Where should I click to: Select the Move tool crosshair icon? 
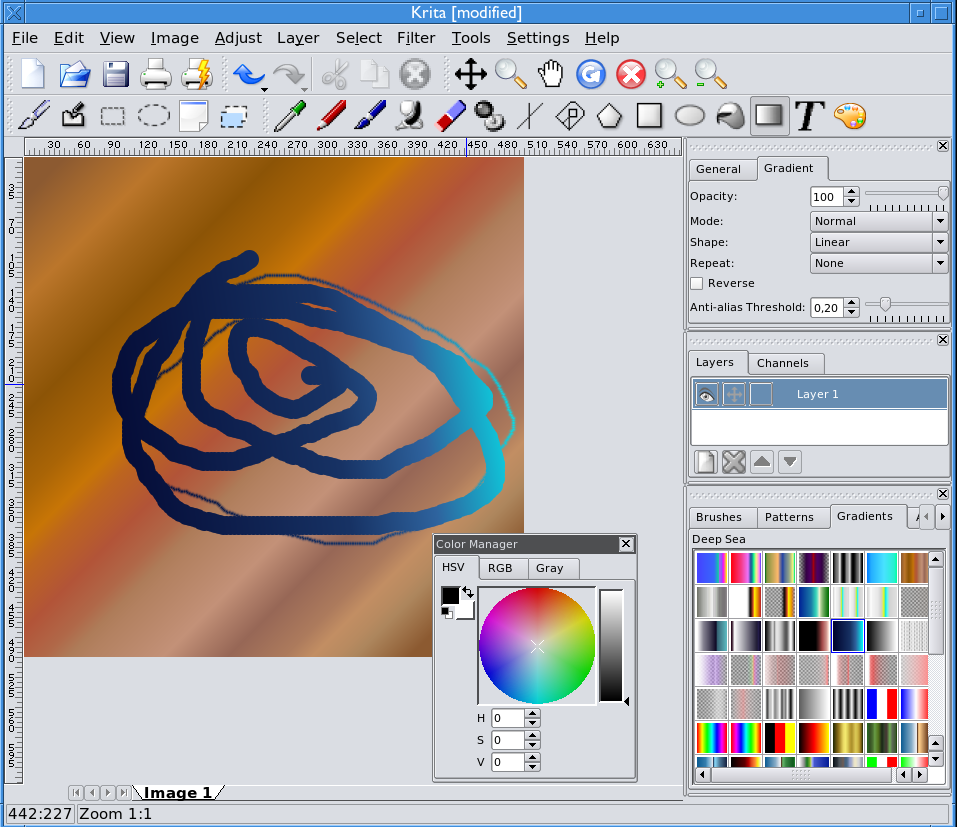pos(471,74)
